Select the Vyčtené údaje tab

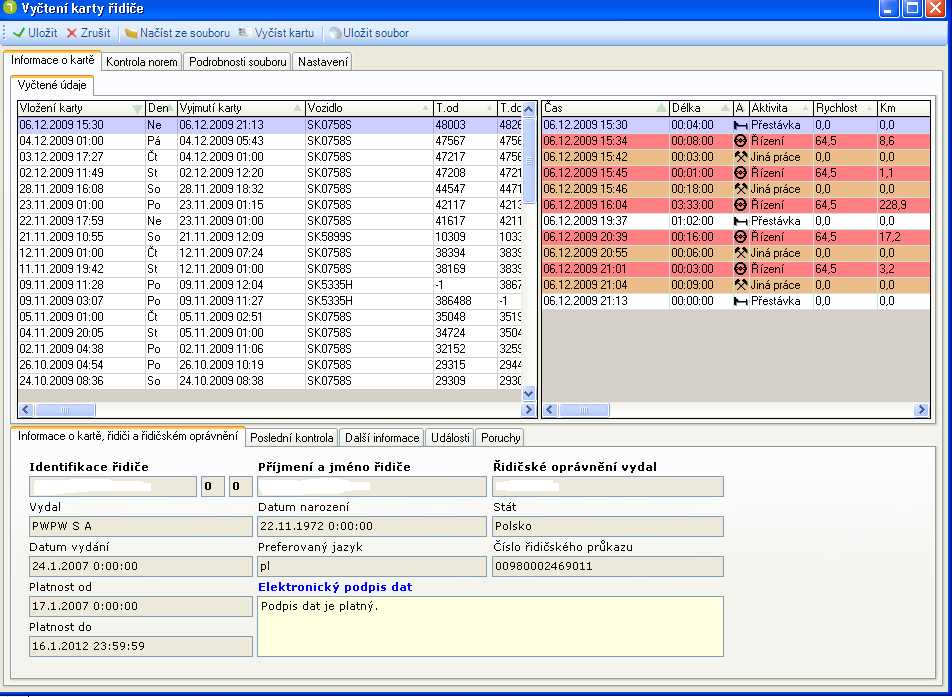pyautogui.click(x=52, y=85)
